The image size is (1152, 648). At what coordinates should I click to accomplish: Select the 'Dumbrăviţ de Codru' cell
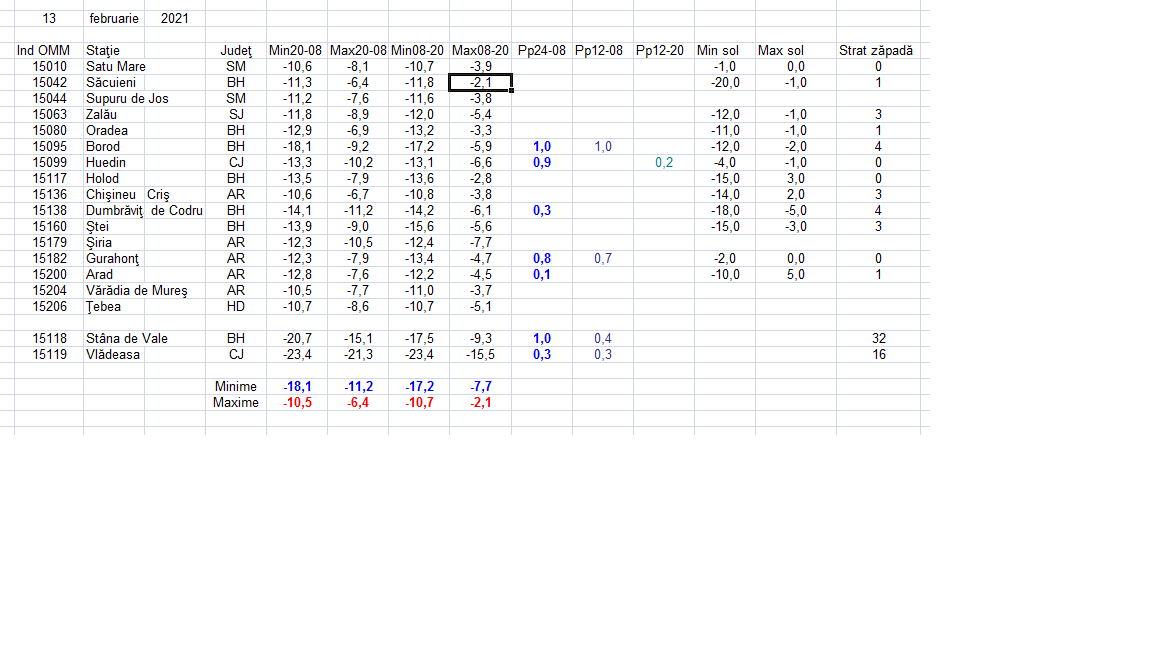144,211
